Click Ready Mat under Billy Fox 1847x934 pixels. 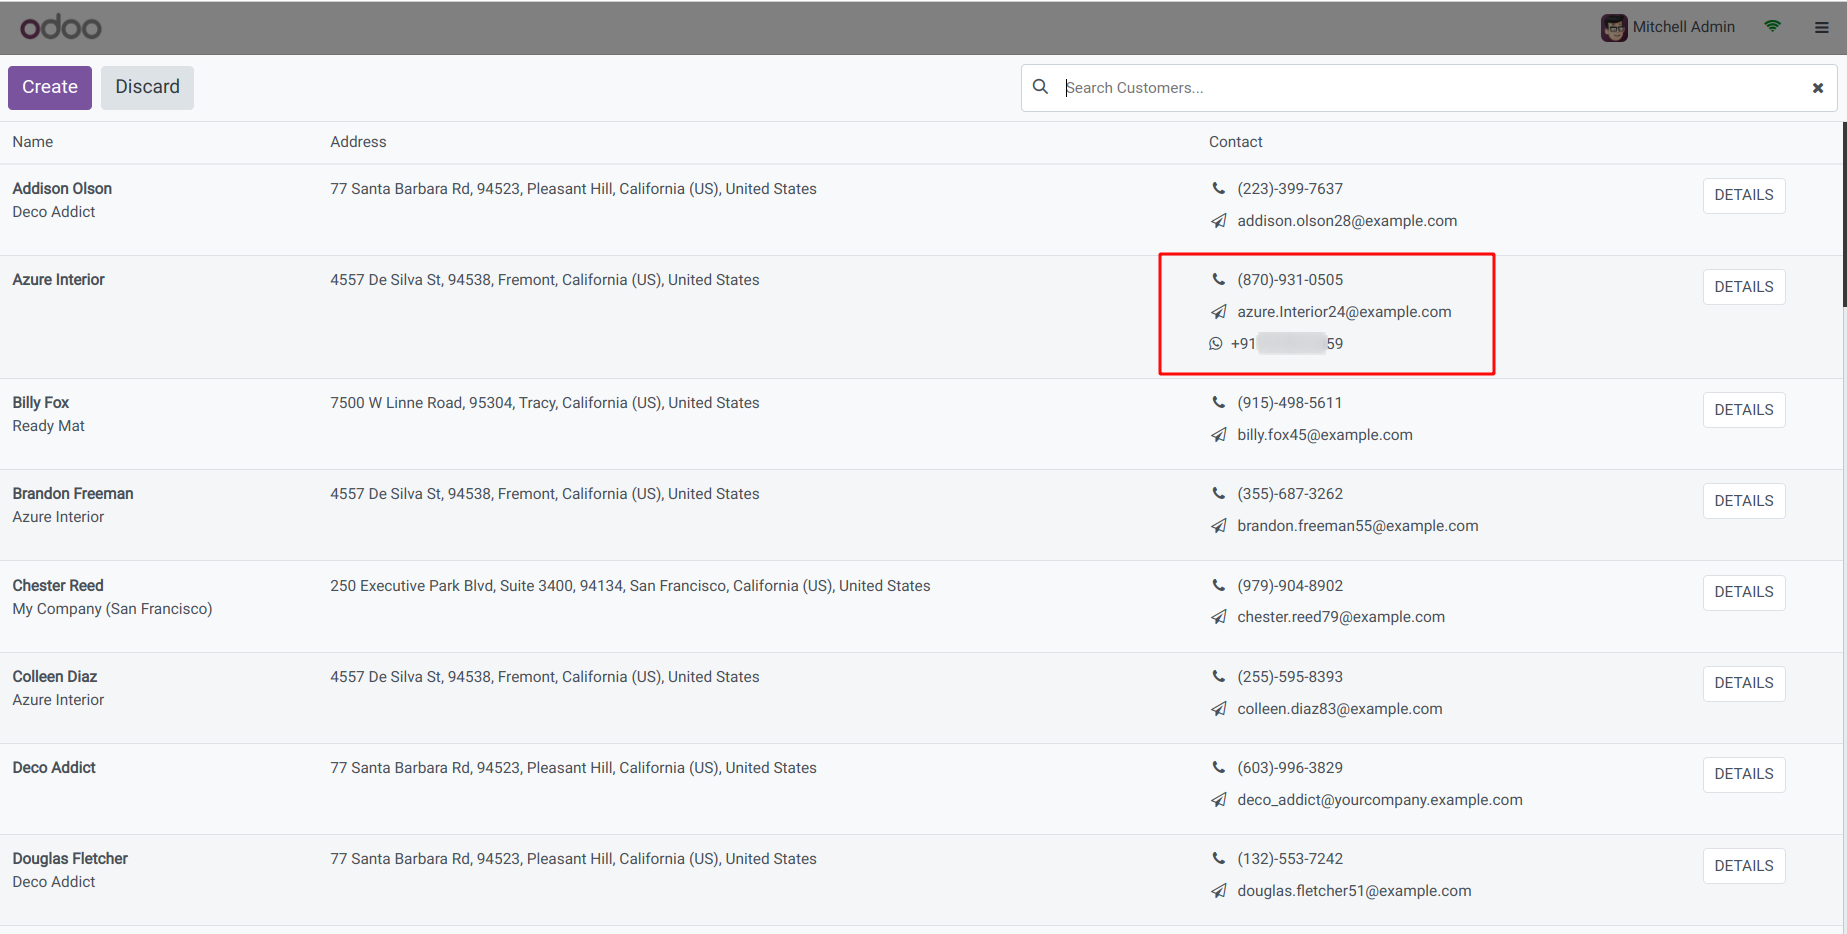tap(48, 426)
